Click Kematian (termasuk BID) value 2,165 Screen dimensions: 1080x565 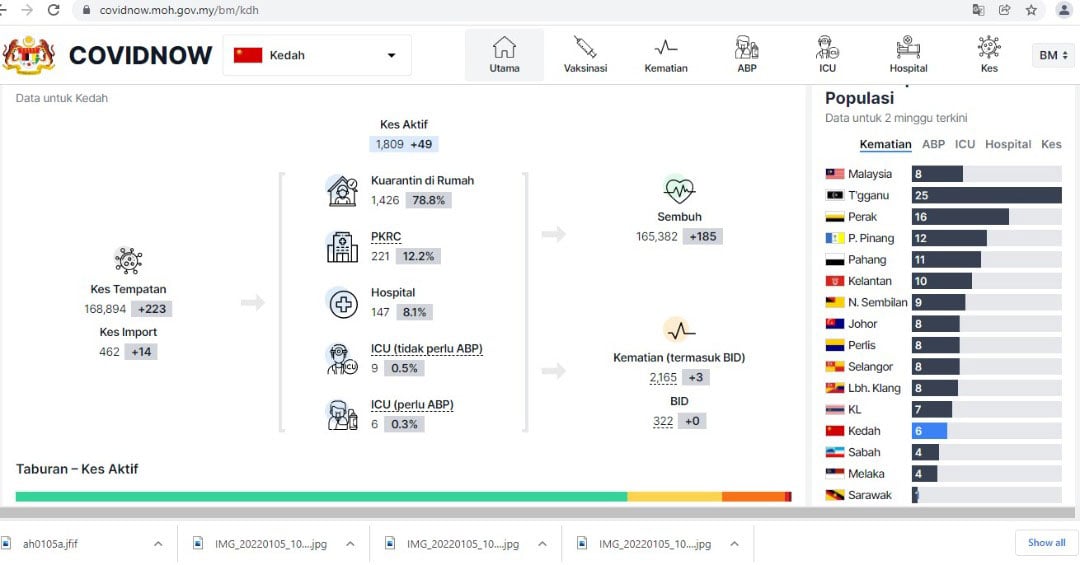point(663,378)
